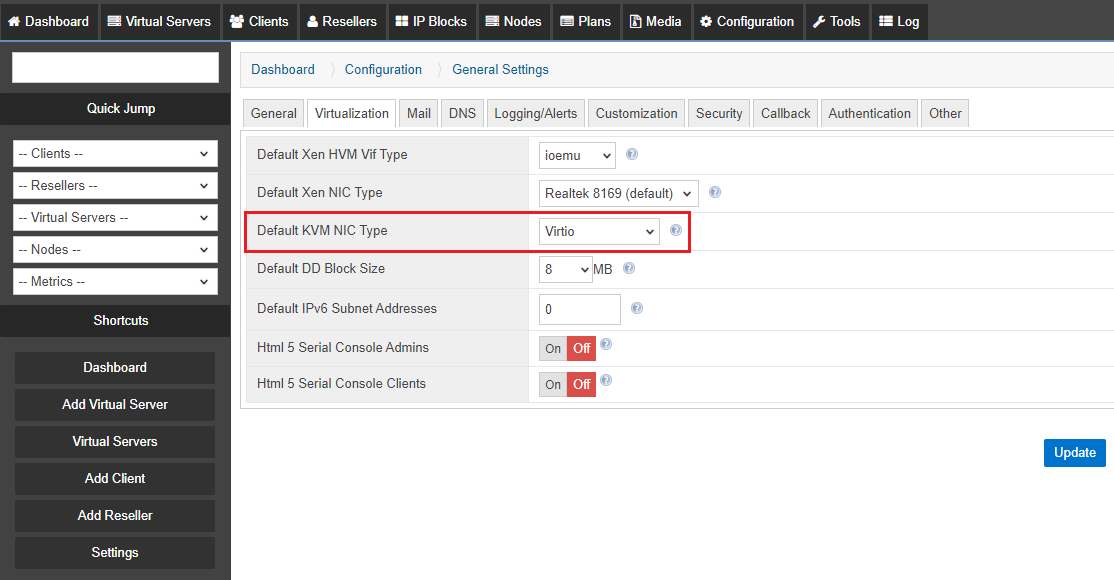Follow the Configuration breadcrumb link
The height and width of the screenshot is (580, 1114).
[383, 70]
